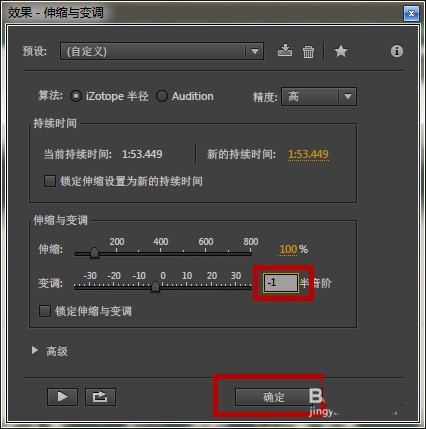
Task: Toggle loop playback button
Action: click(x=100, y=397)
